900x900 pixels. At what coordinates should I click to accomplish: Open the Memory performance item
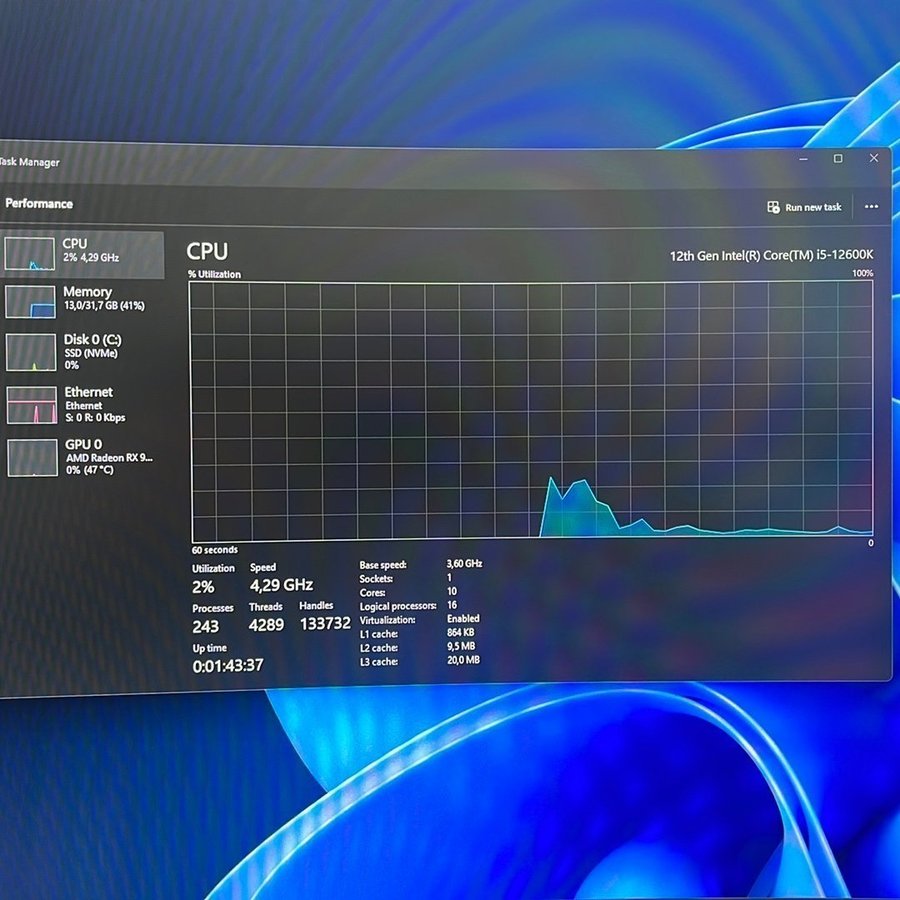coord(82,301)
